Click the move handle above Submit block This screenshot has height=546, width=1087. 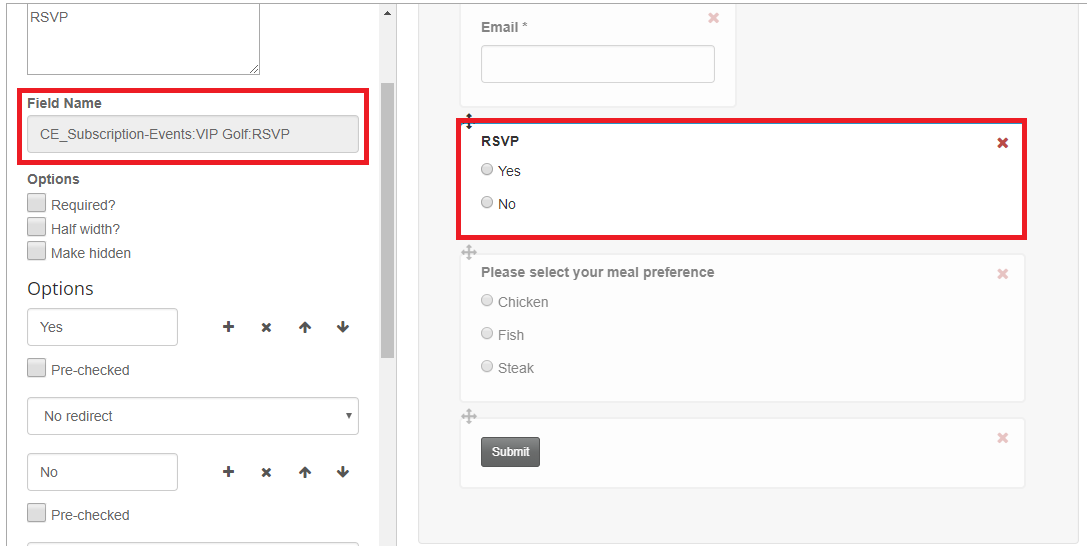tap(469, 416)
